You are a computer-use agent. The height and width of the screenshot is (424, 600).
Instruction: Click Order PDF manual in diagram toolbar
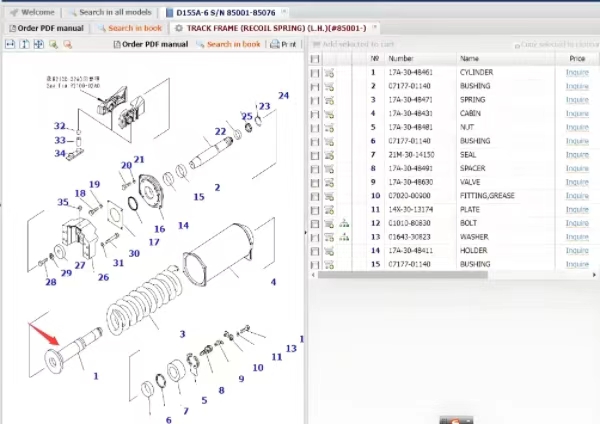click(x=151, y=44)
